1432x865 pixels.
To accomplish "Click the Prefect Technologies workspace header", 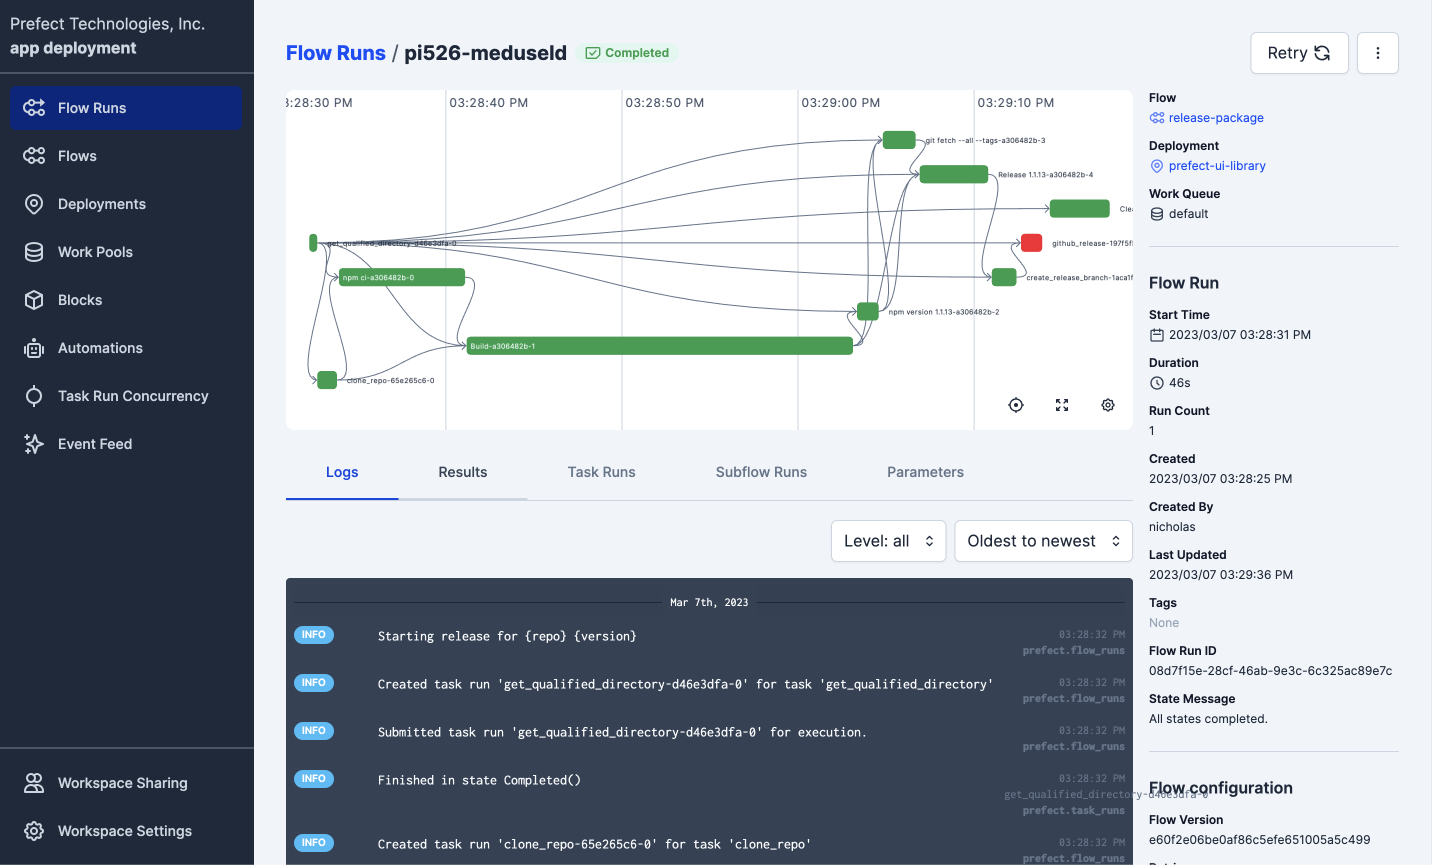I will (107, 36).
